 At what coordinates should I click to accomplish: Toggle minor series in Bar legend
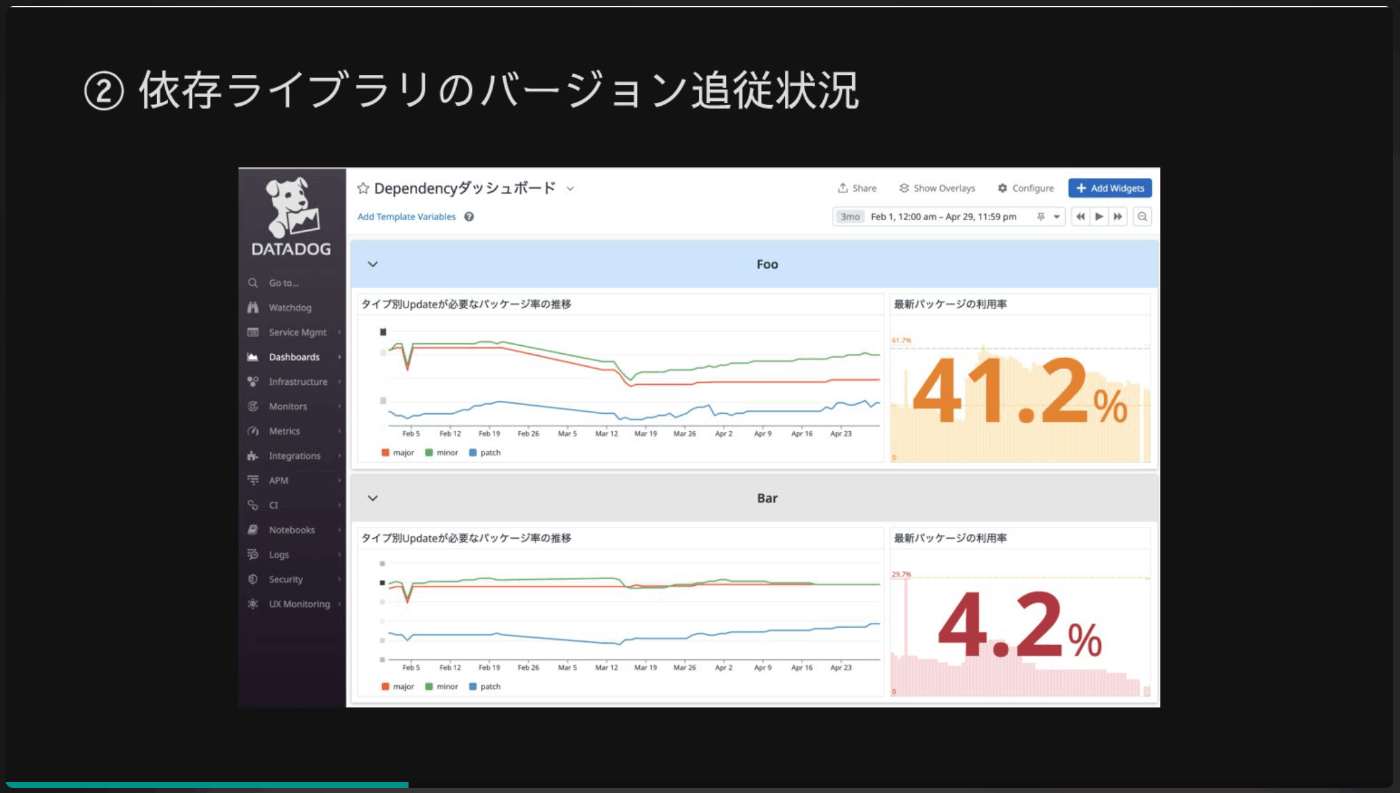[x=442, y=687]
